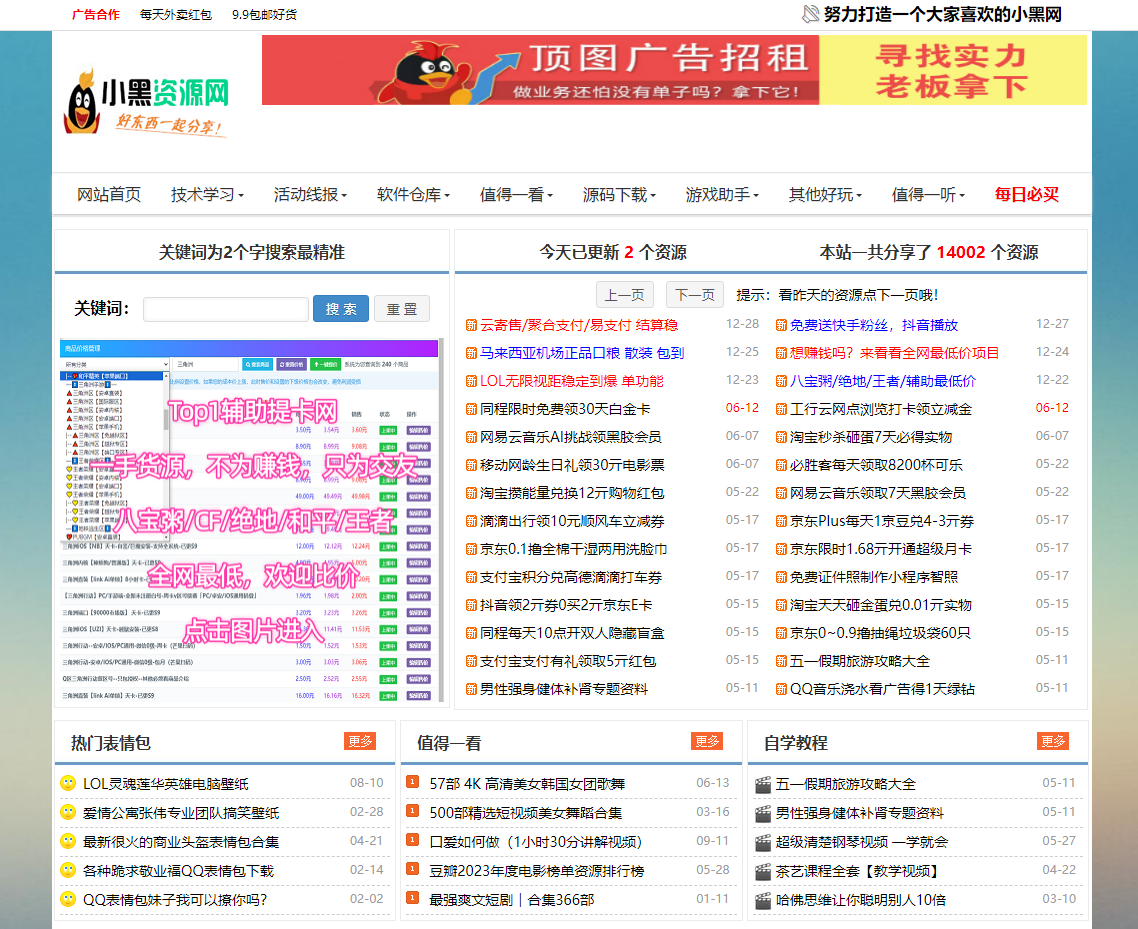Expand the 源码下载 dropdown menu
This screenshot has width=1138, height=929.
pos(620,195)
